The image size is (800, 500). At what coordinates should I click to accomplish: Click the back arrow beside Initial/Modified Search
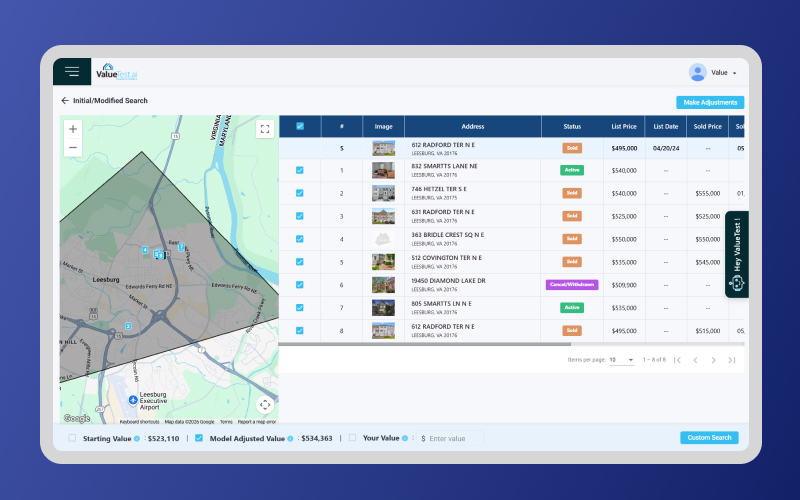coord(65,101)
